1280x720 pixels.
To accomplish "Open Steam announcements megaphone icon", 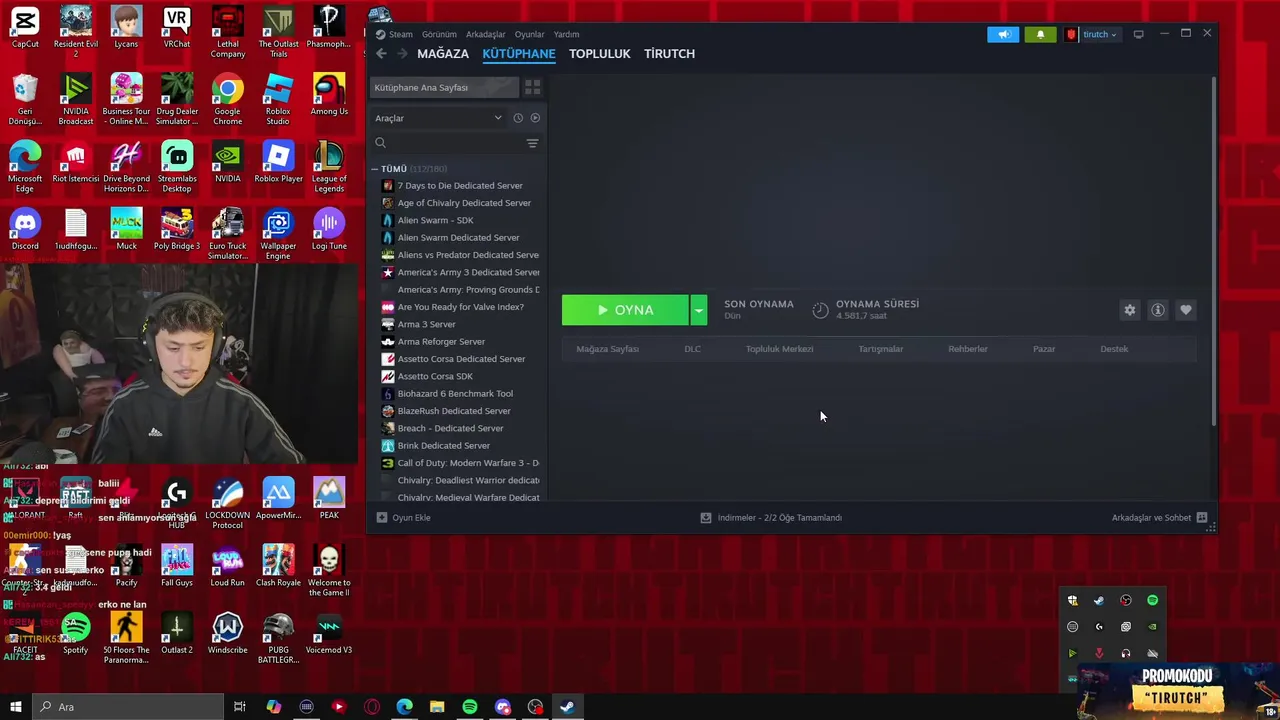I will 1003,34.
